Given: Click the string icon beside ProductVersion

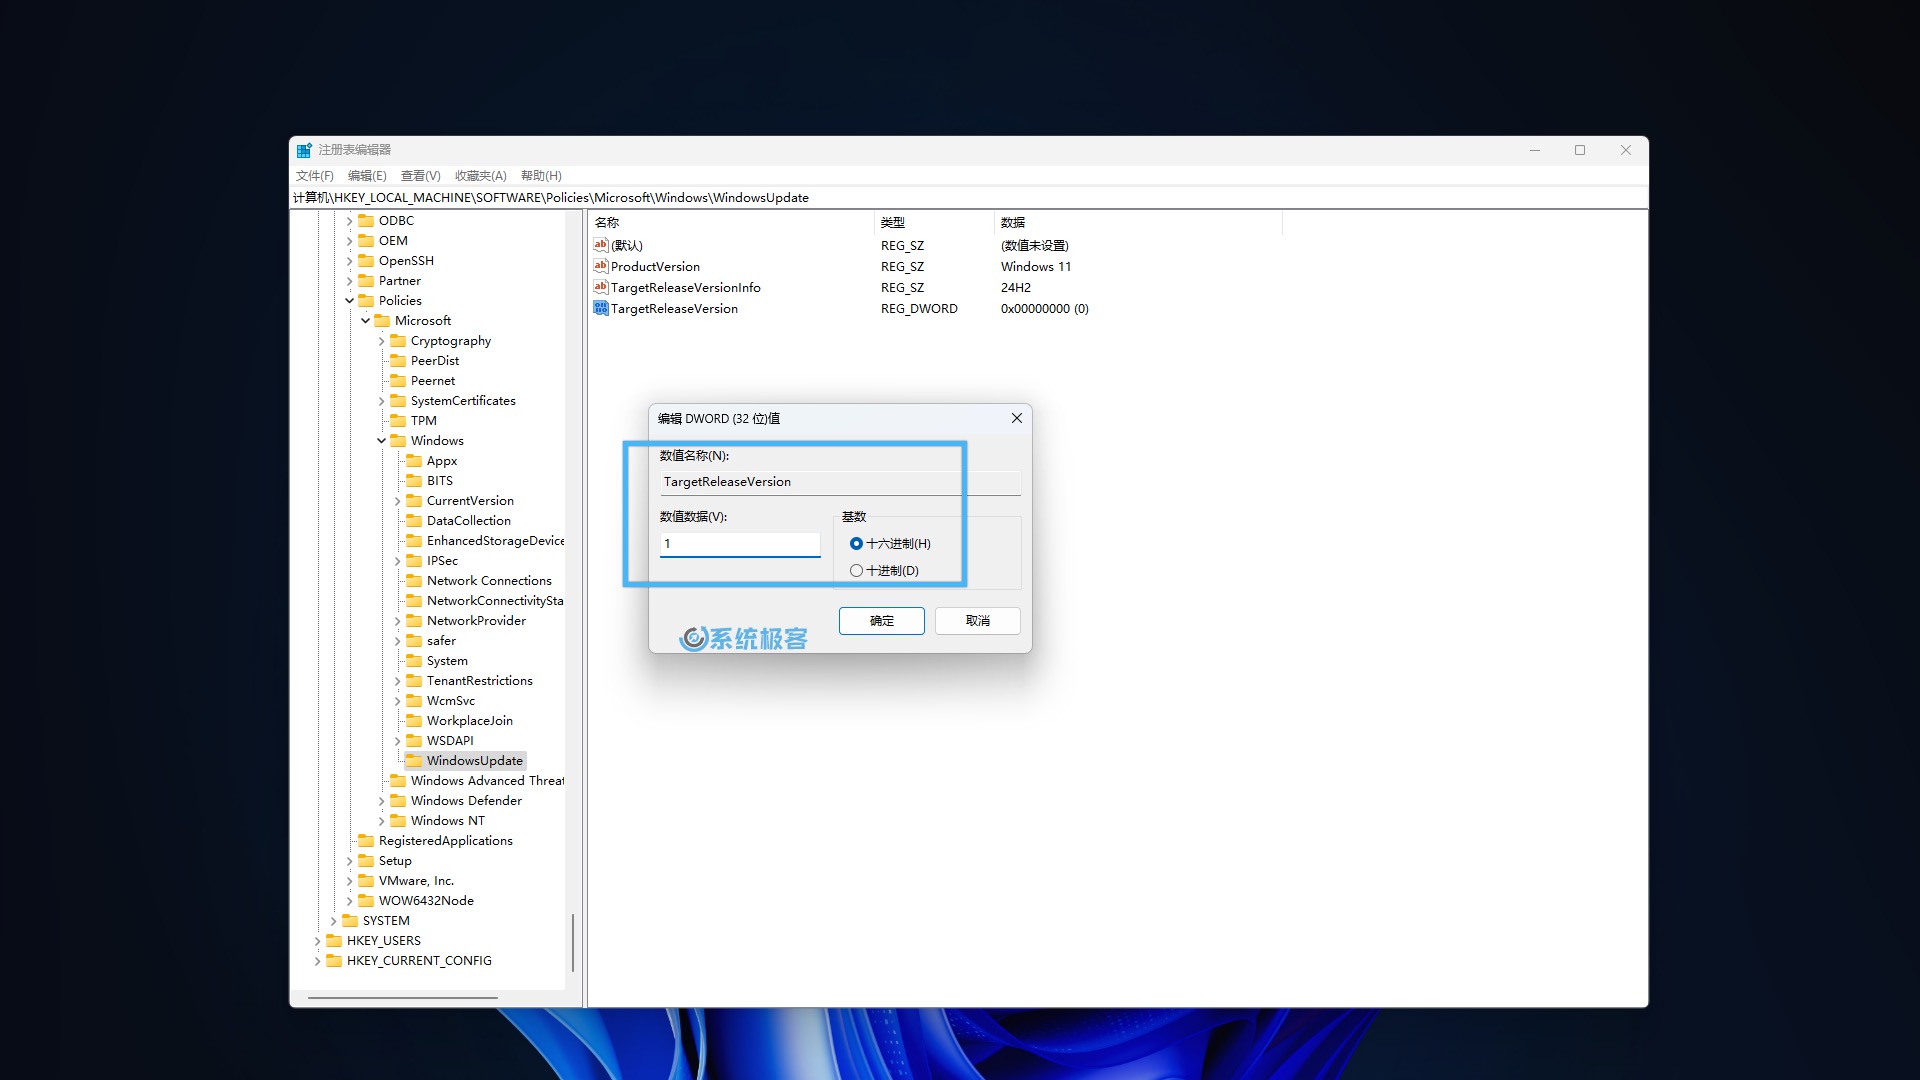Looking at the screenshot, I should pyautogui.click(x=600, y=266).
